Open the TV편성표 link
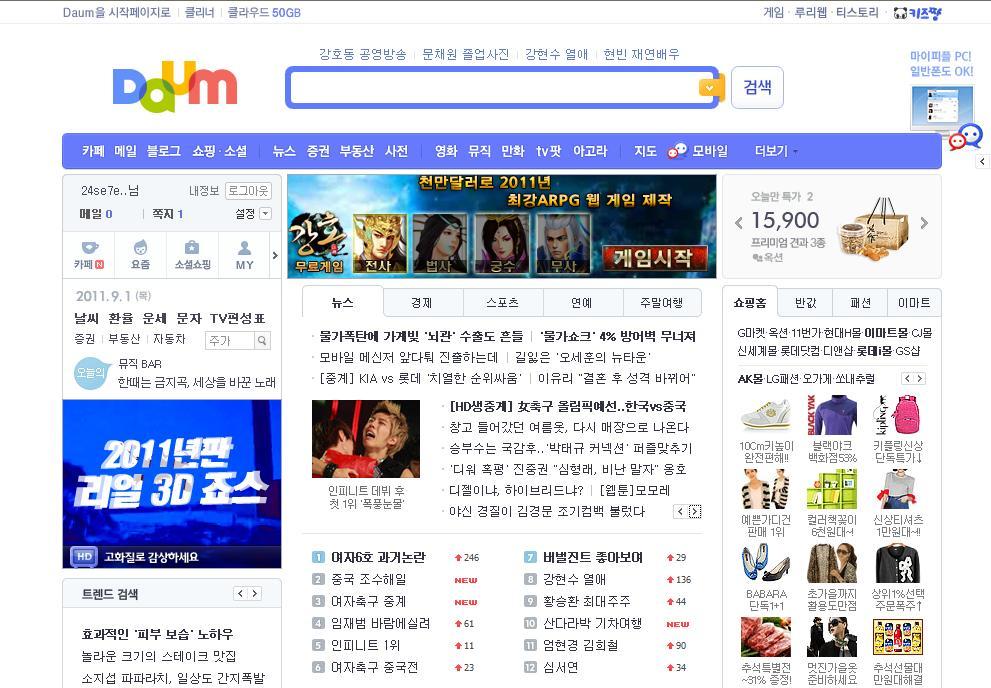 [x=238, y=318]
